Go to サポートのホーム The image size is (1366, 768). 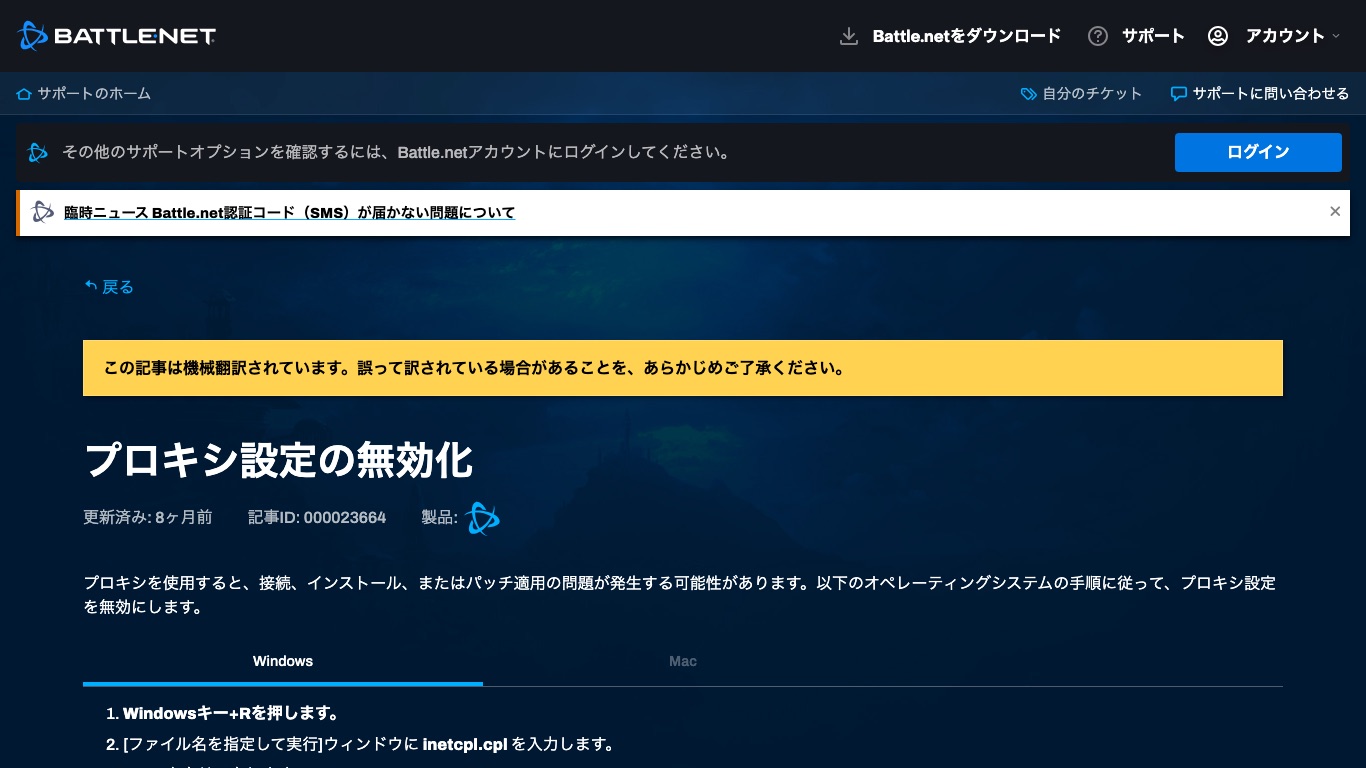click(x=94, y=94)
